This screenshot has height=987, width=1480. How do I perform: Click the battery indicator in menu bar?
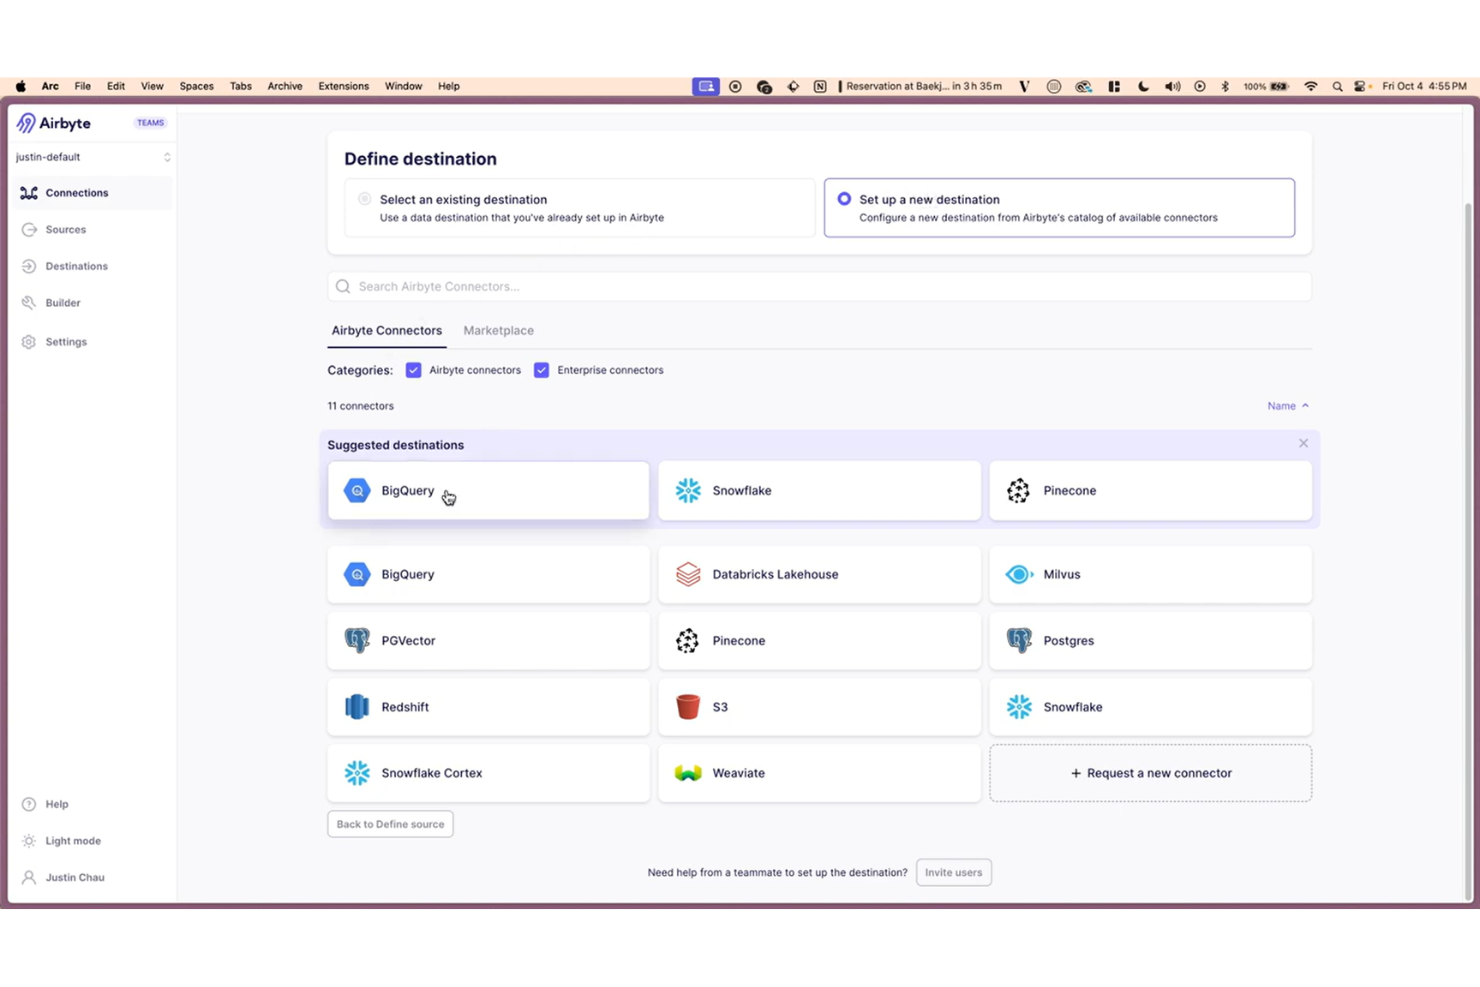[1266, 86]
